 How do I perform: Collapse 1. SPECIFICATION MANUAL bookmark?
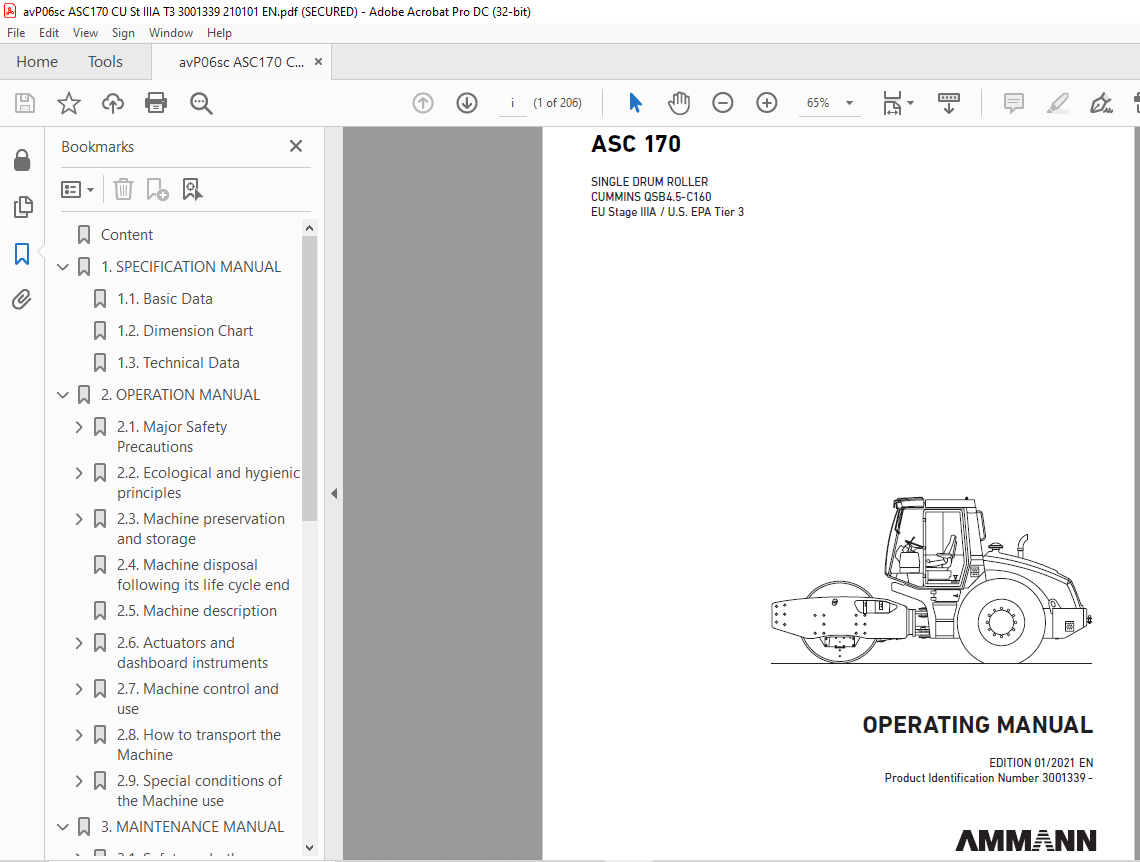coord(63,267)
